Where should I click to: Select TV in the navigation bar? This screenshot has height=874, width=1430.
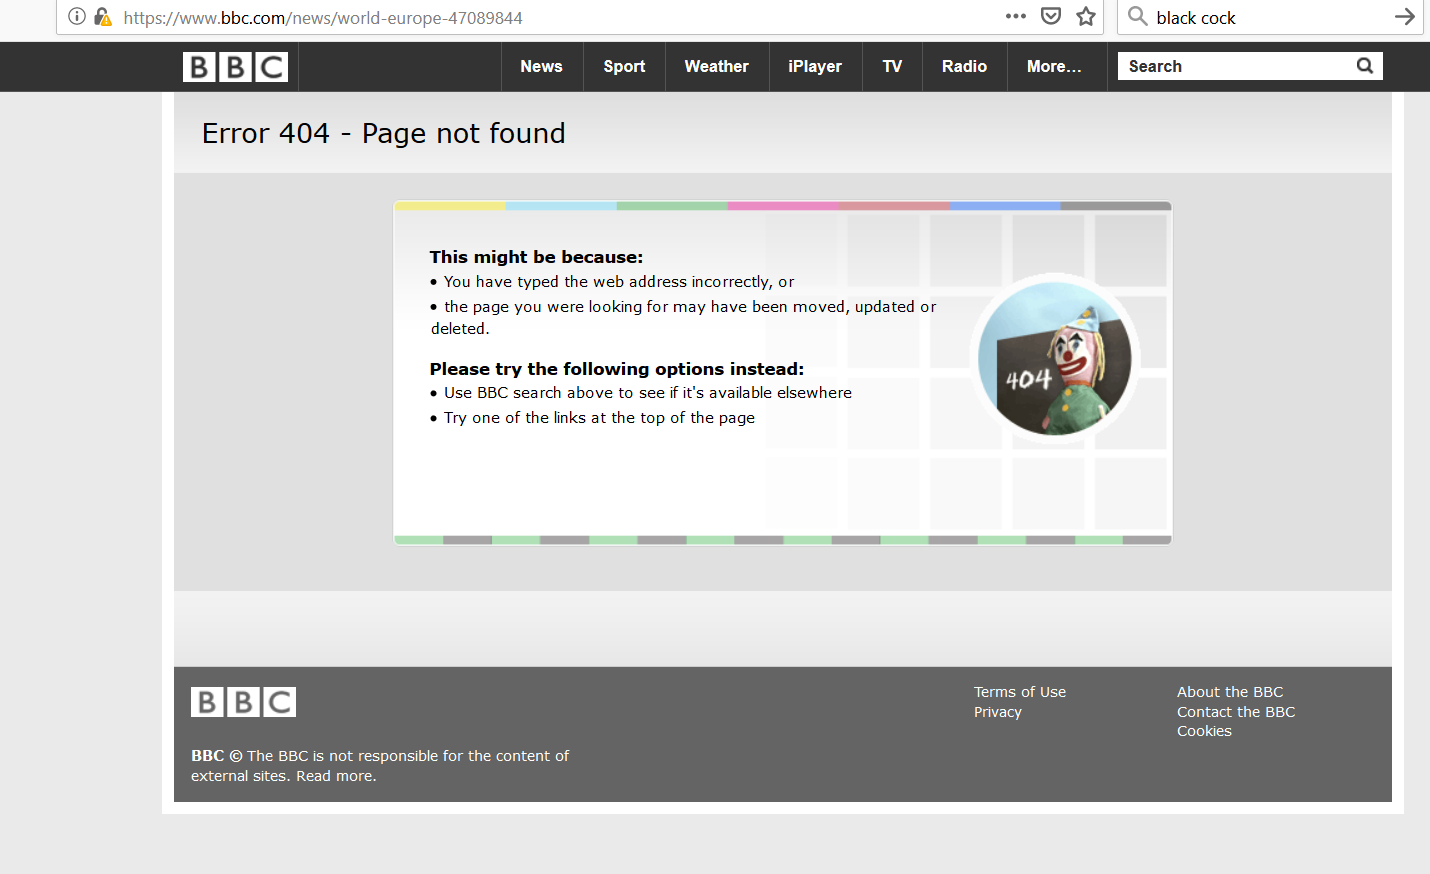pos(892,67)
